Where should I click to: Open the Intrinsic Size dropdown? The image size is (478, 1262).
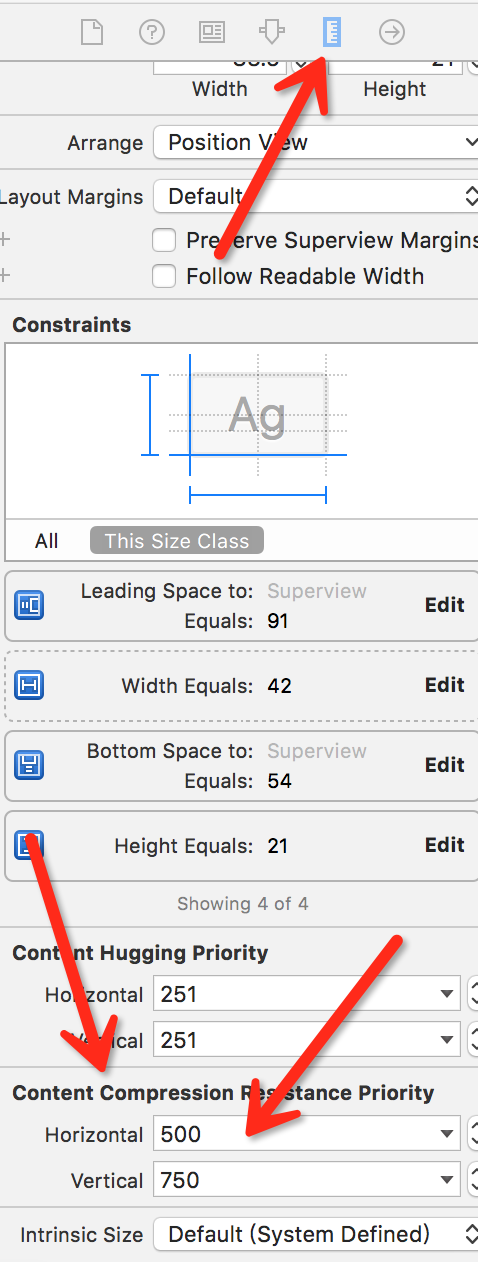click(x=315, y=1234)
